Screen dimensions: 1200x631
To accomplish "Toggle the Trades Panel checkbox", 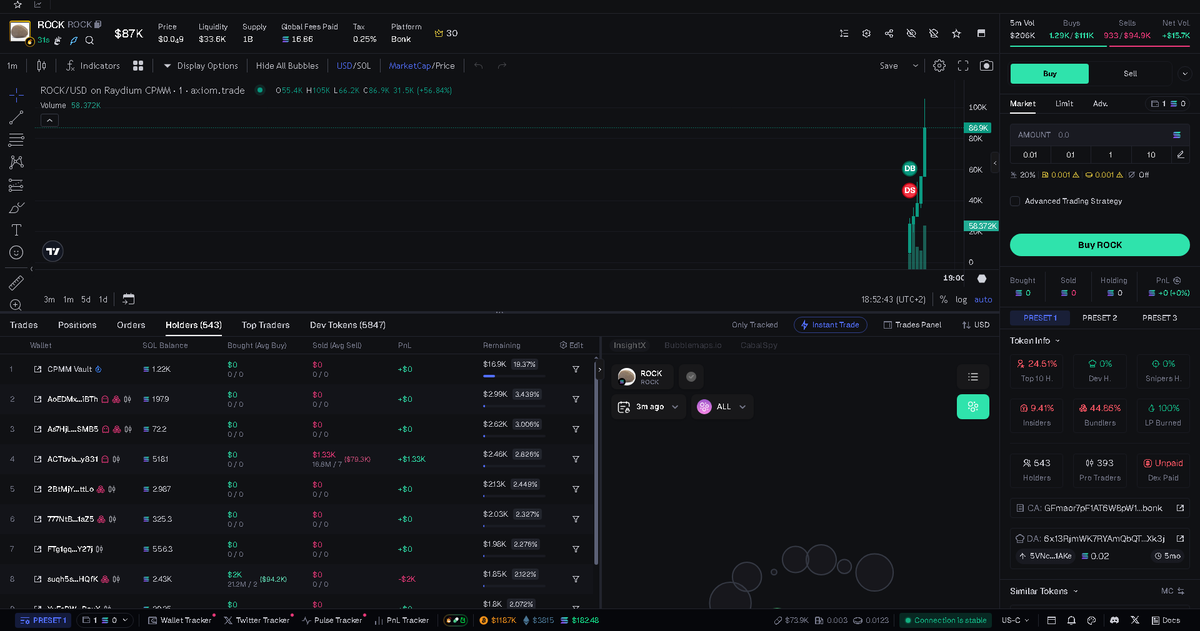I will click(x=913, y=325).
